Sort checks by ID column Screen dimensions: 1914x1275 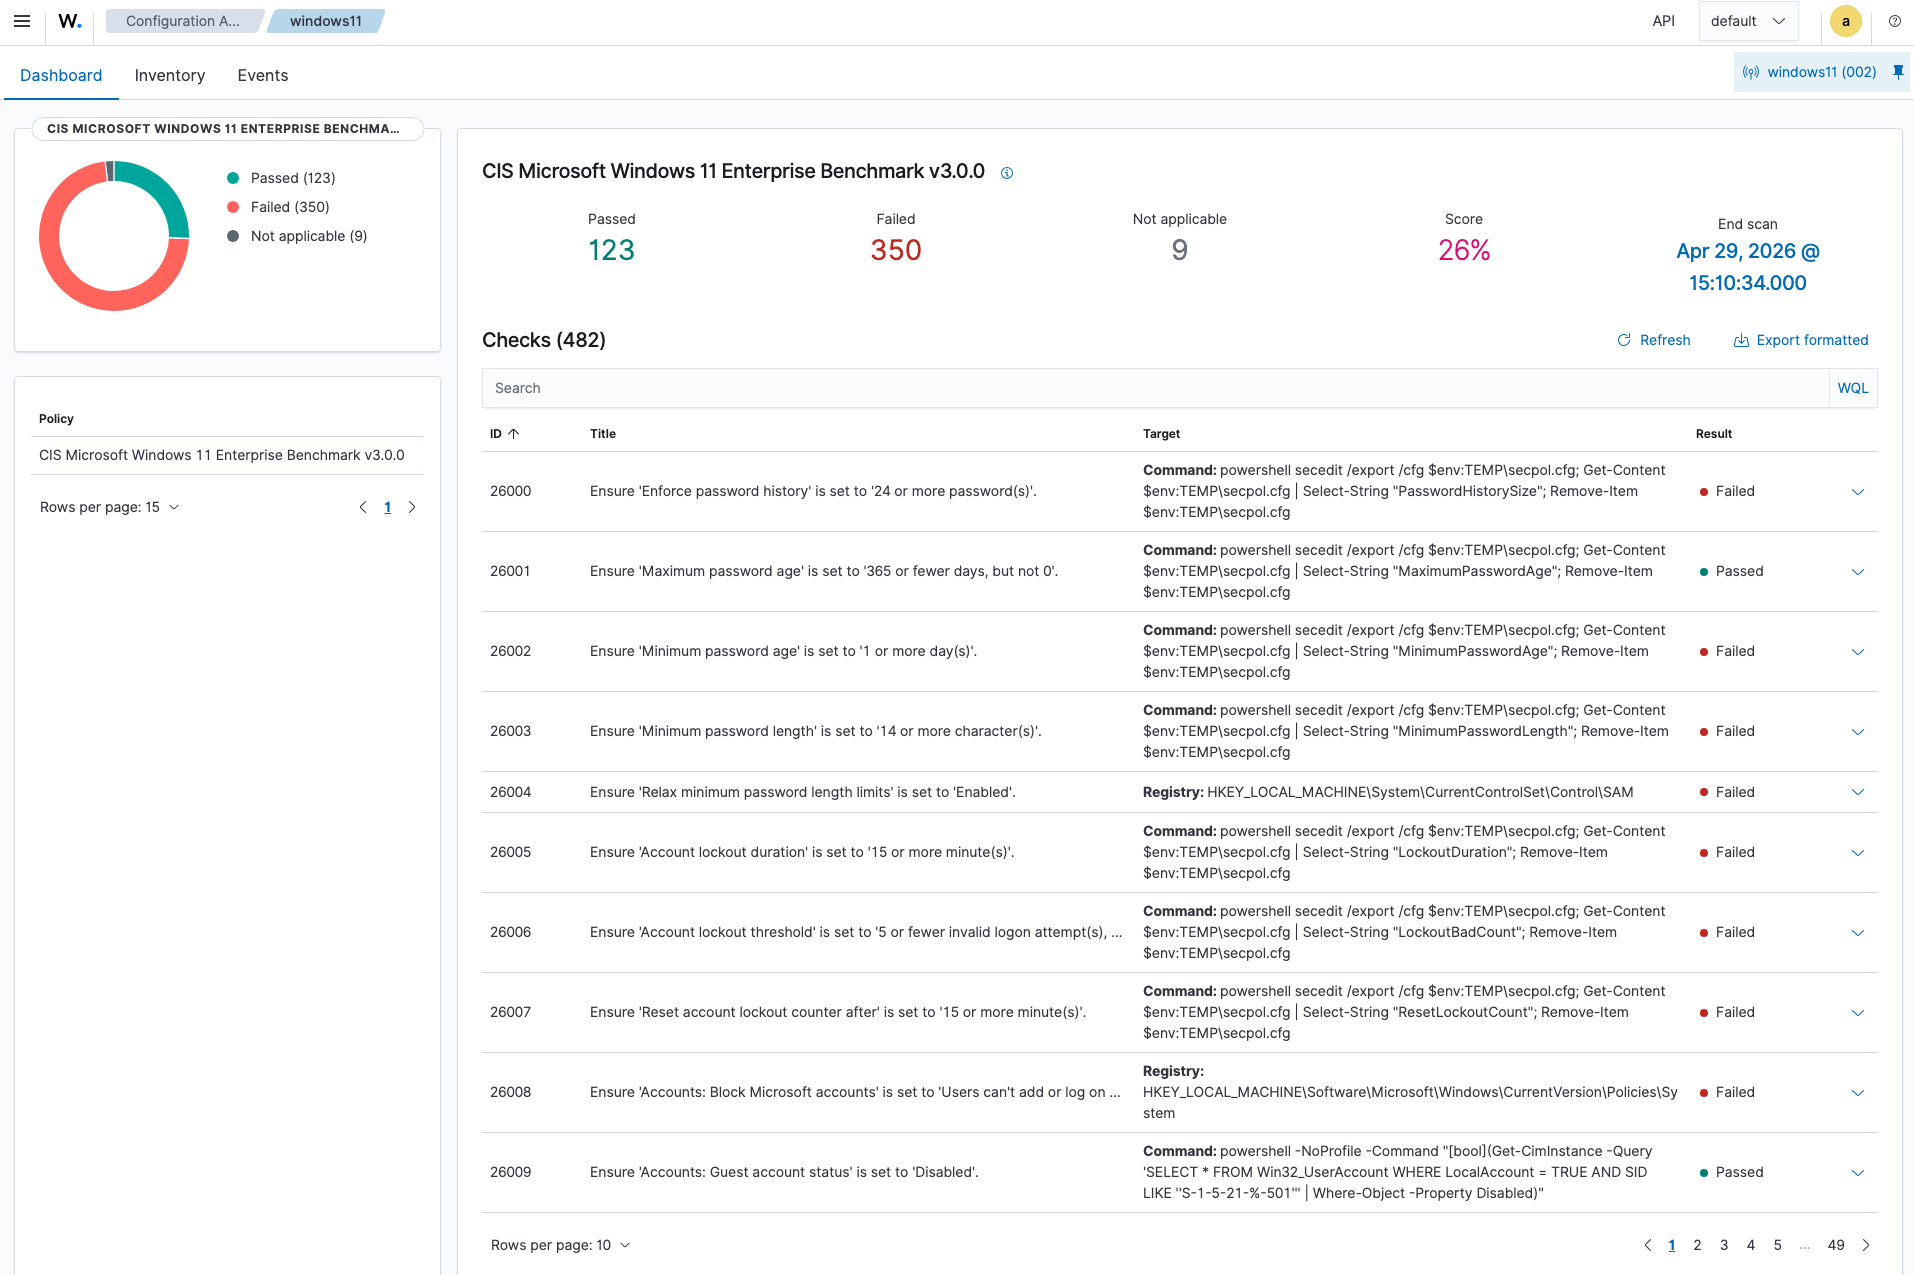(505, 434)
